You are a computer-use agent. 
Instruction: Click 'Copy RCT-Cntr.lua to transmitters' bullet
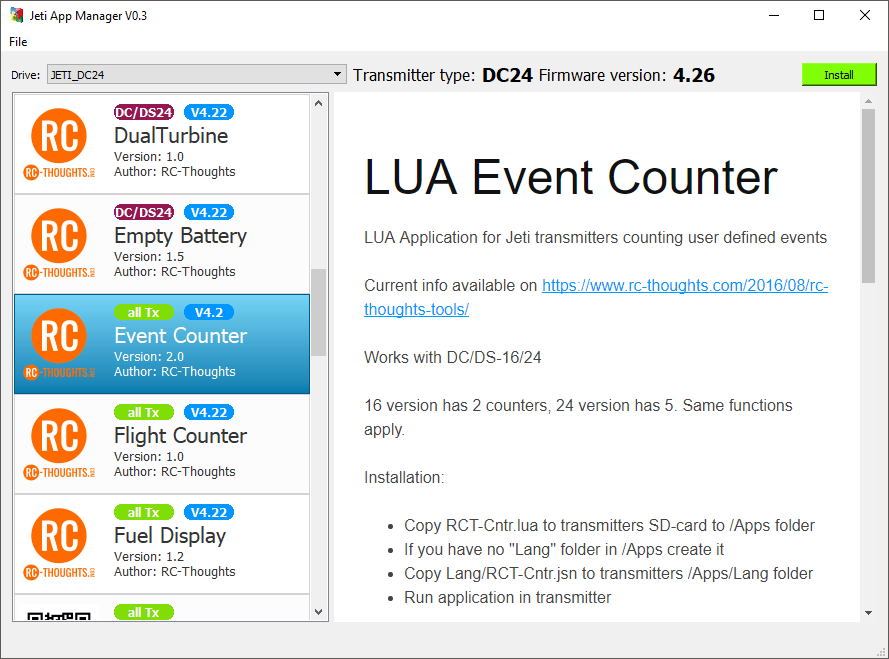(609, 525)
